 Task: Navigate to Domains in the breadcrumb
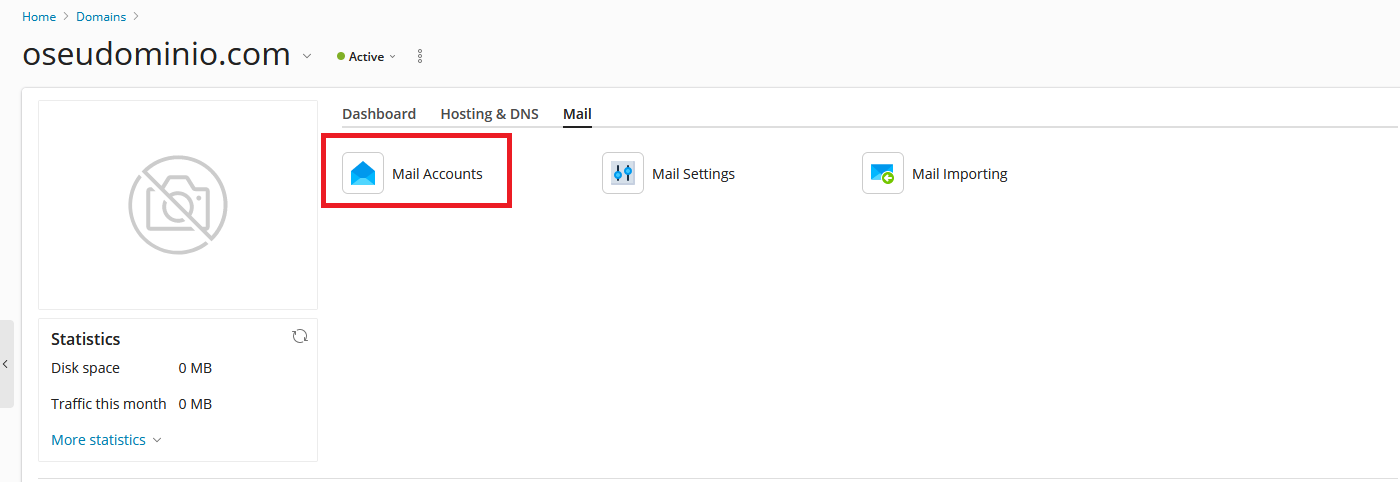(x=100, y=17)
